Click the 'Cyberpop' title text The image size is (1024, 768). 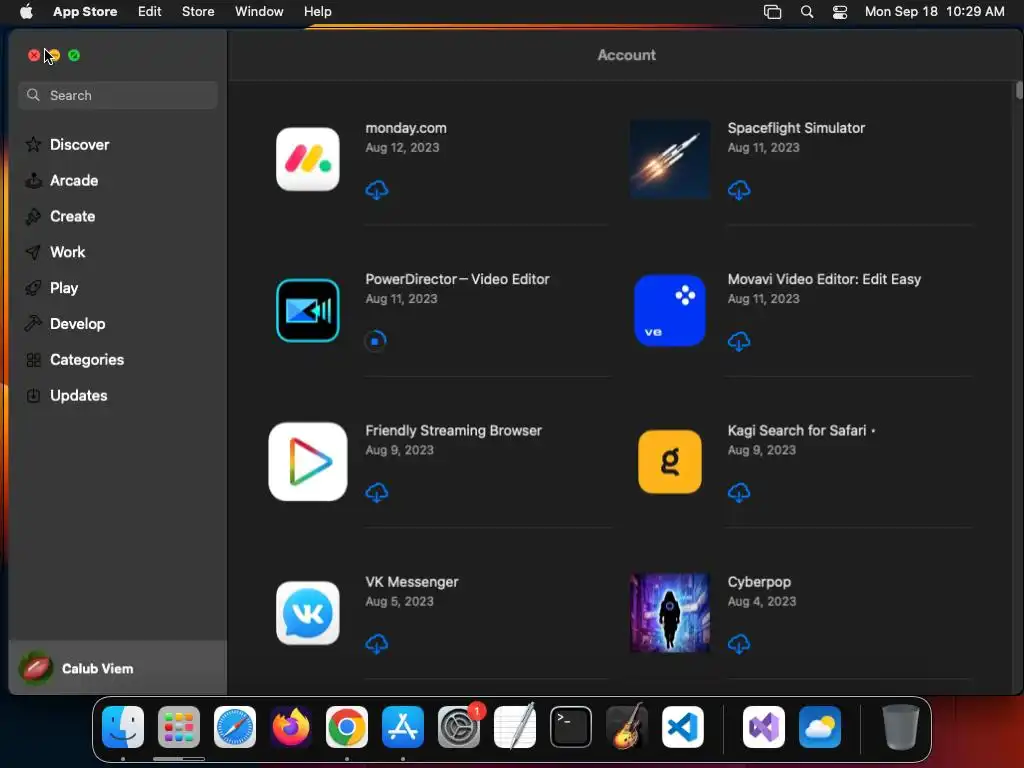pos(759,582)
